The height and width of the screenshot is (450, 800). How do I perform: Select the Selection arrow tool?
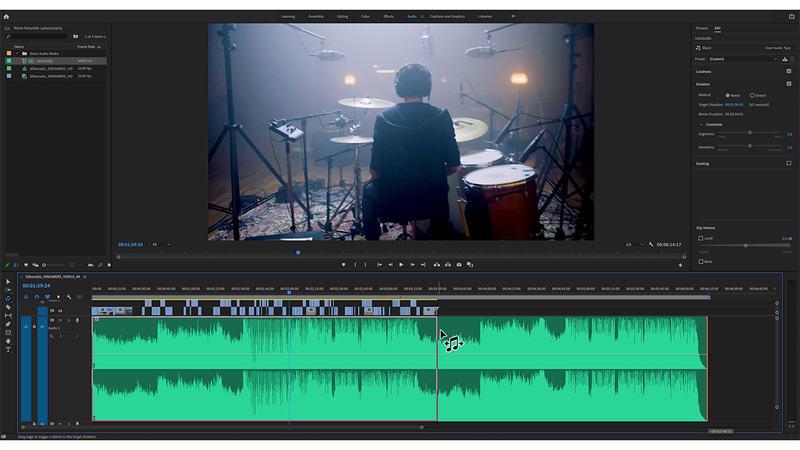tap(8, 282)
